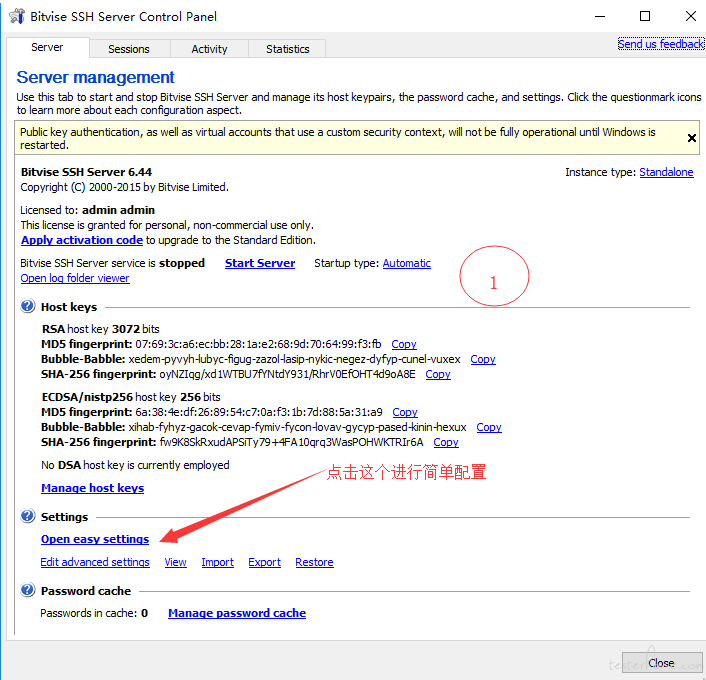Click the 'Server management' heading
This screenshot has width=706, height=680.
pos(95,77)
